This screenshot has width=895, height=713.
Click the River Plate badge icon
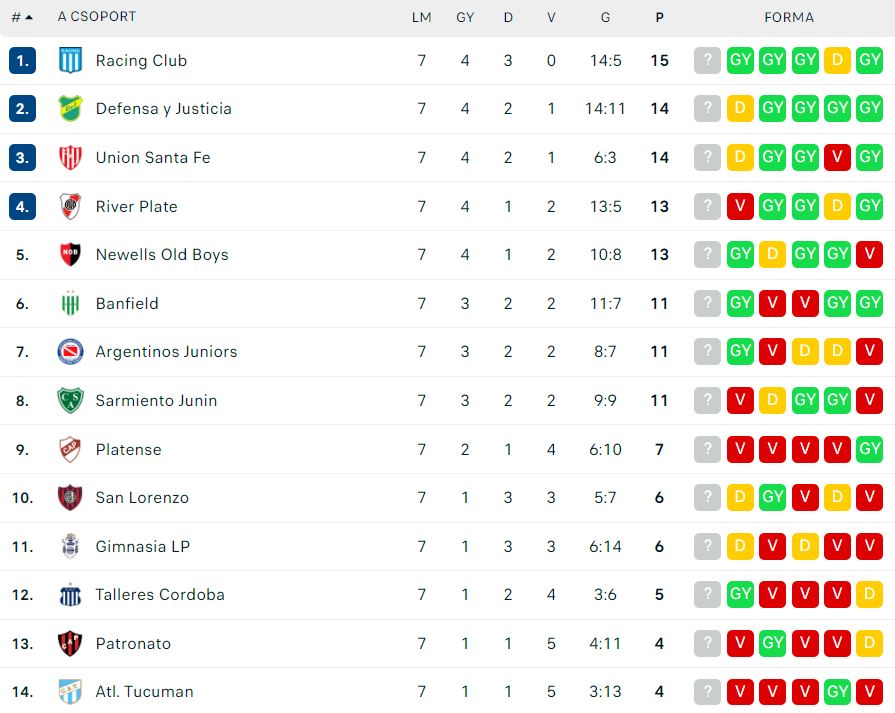[x=70, y=206]
